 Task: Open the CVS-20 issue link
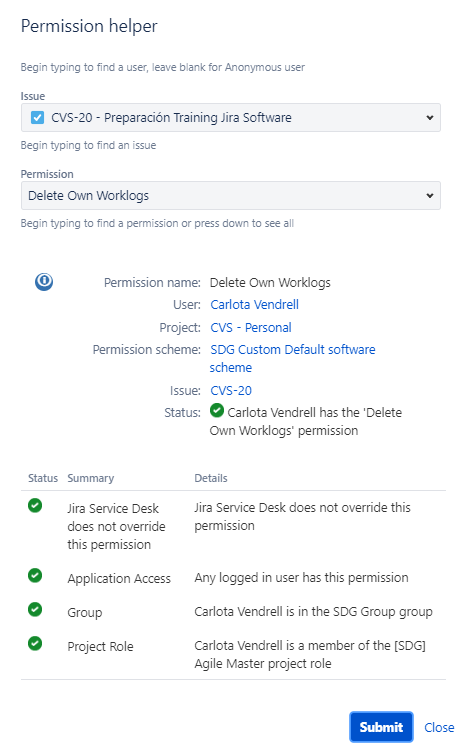point(231,390)
